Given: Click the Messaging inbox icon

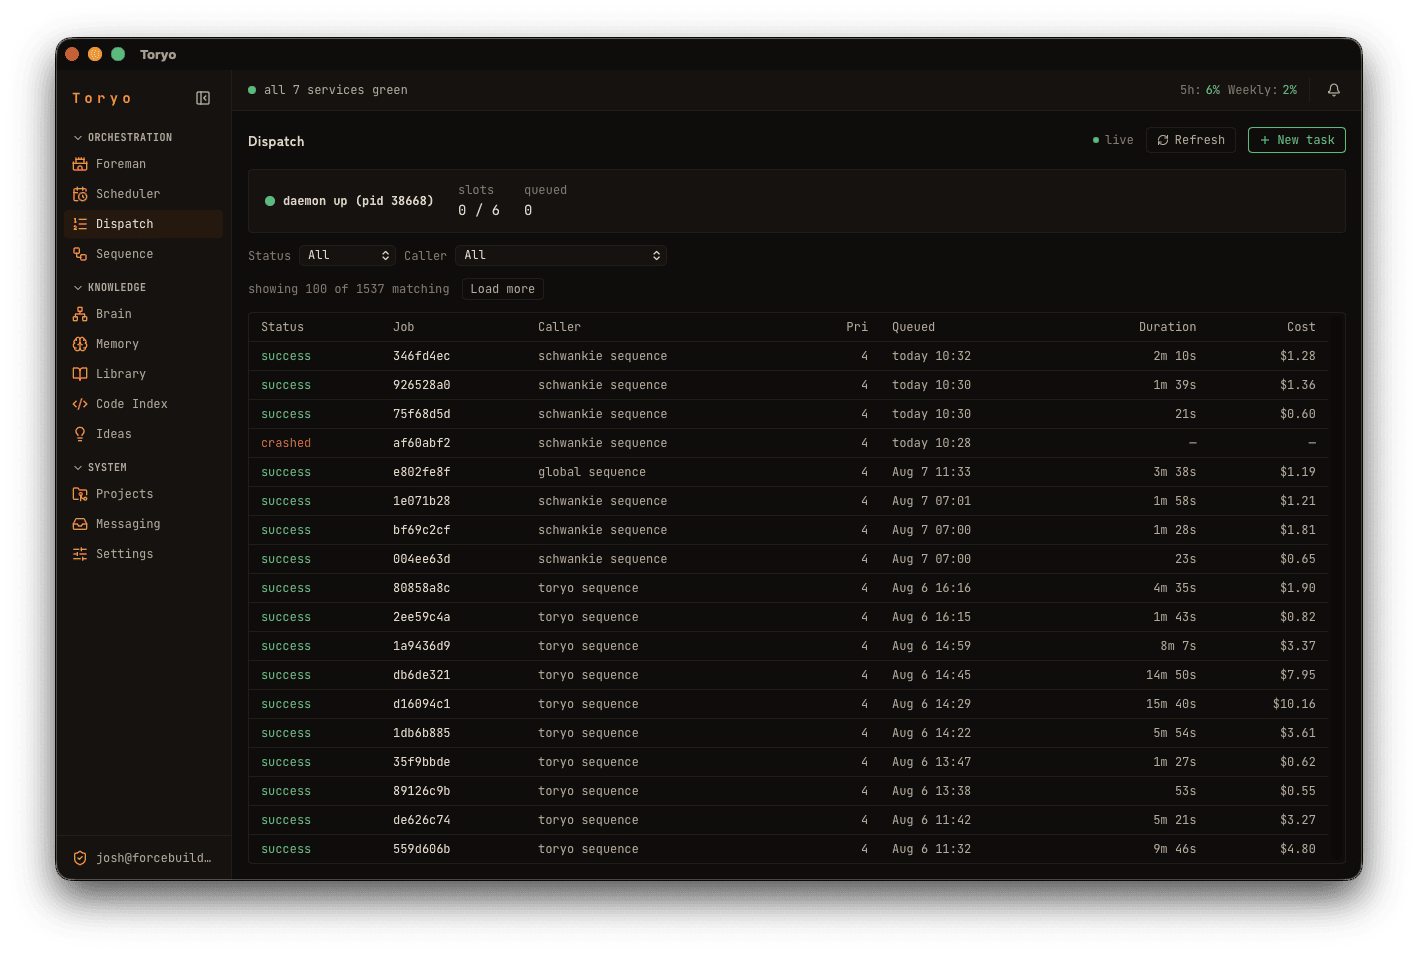Looking at the screenshot, I should tap(80, 524).
